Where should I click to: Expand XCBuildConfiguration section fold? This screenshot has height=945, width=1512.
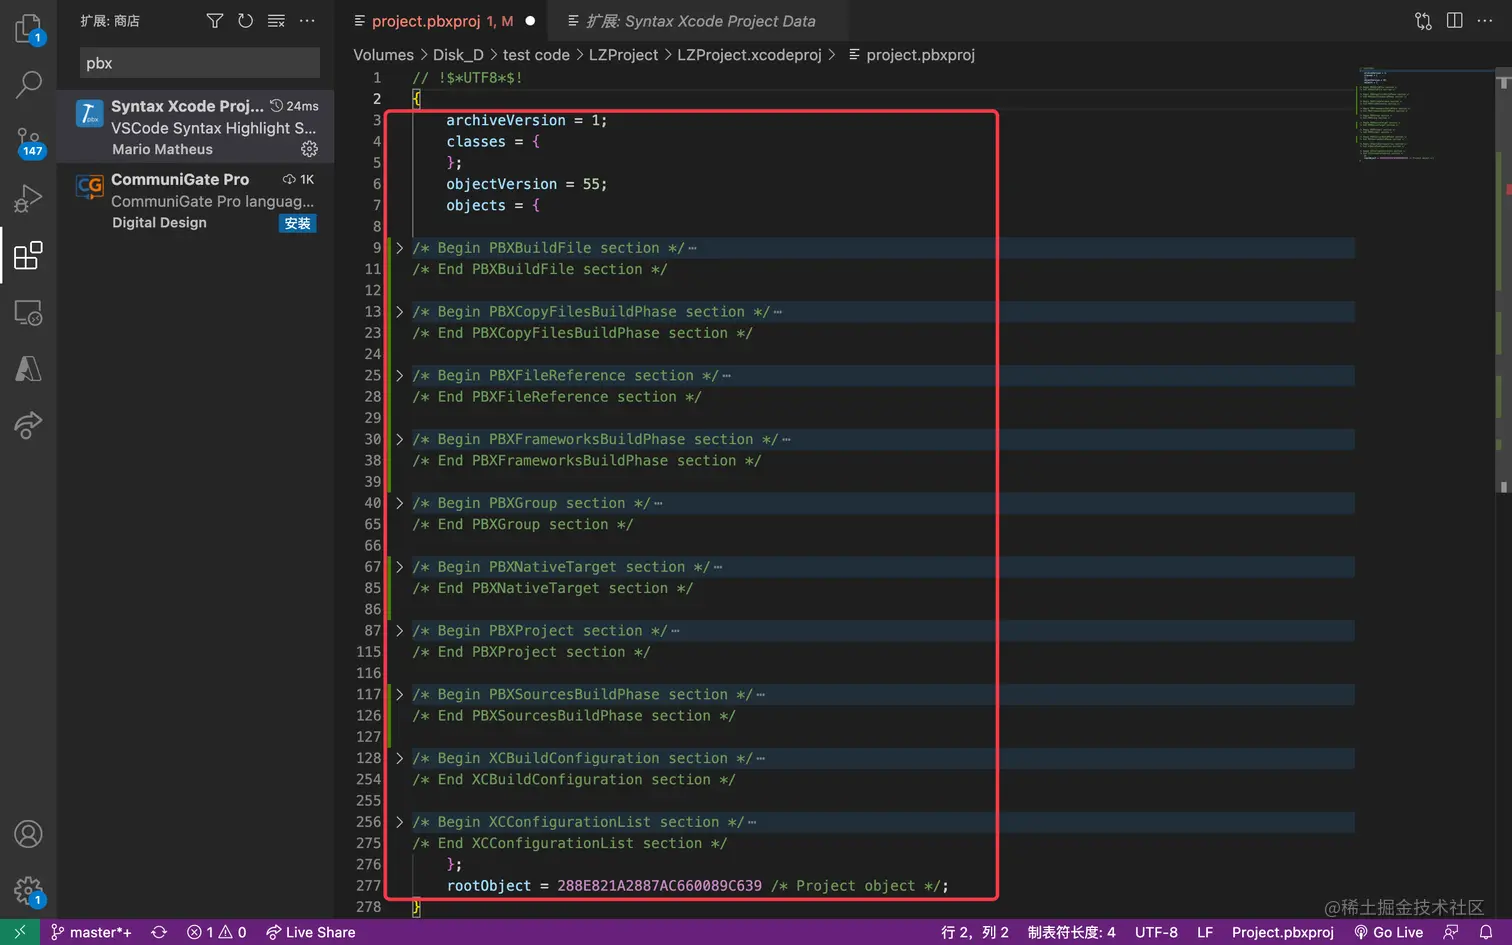tap(399, 758)
